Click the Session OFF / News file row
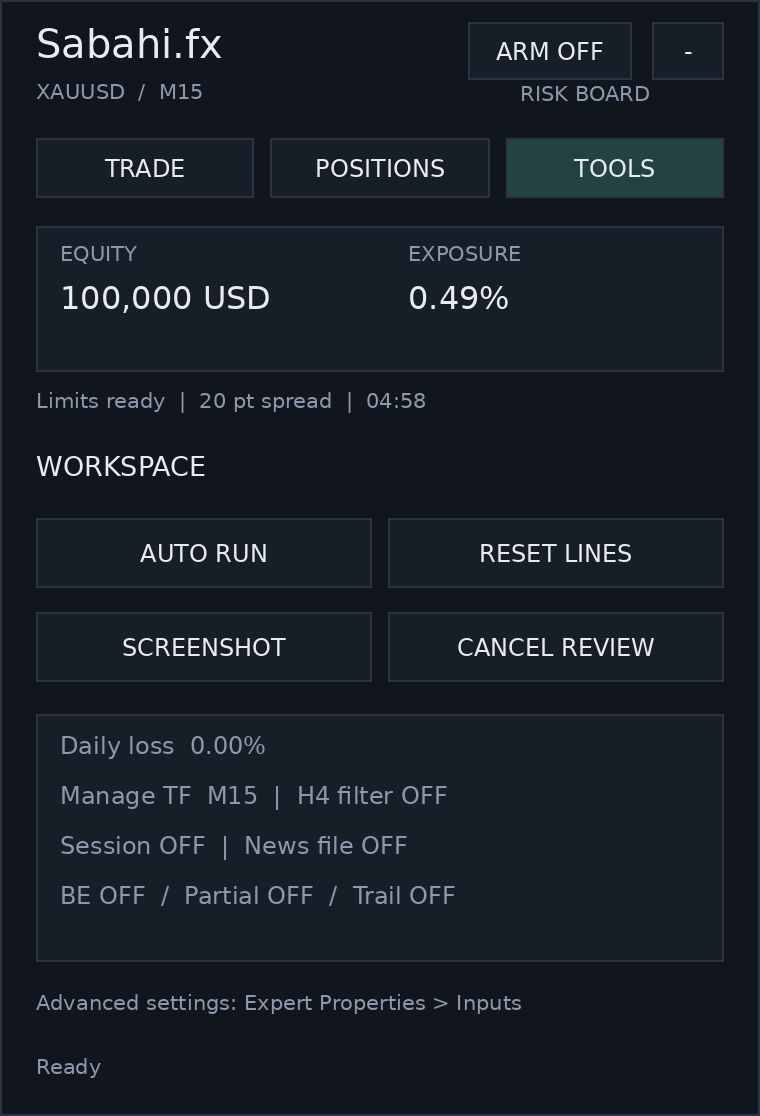Image resolution: width=760 pixels, height=1116 pixels. [x=233, y=846]
